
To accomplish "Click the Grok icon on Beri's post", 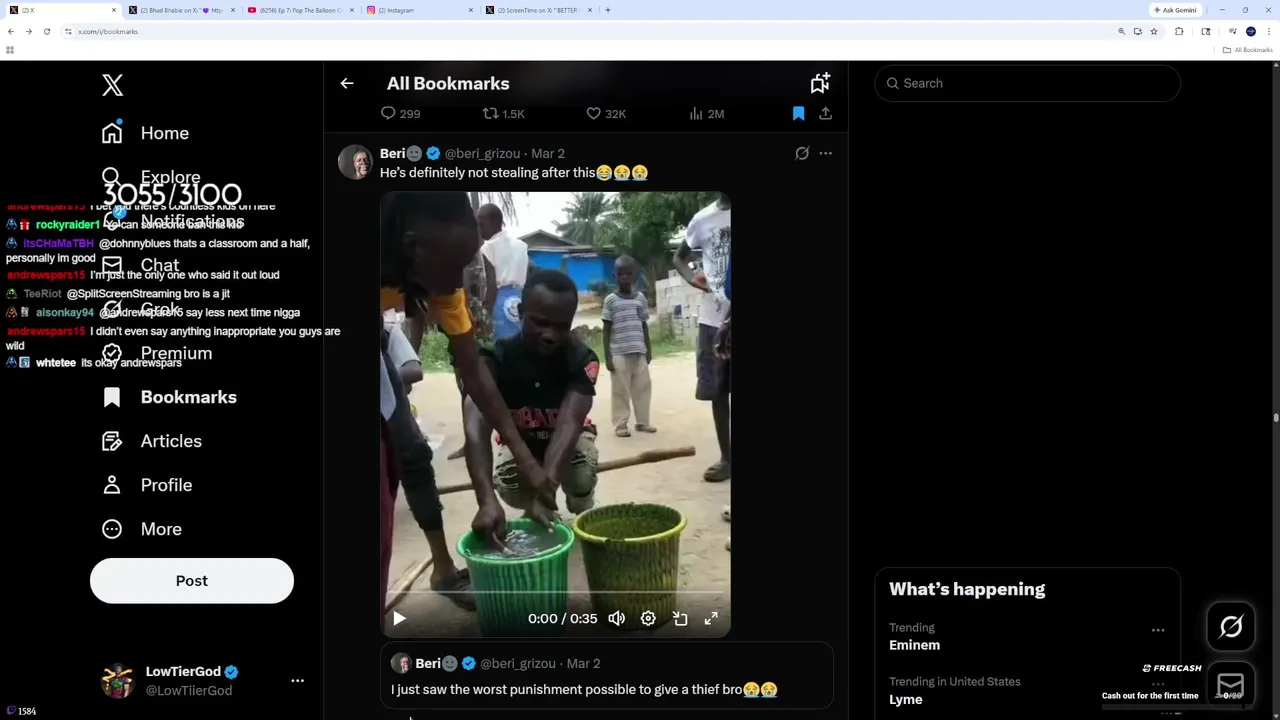I will (x=802, y=154).
